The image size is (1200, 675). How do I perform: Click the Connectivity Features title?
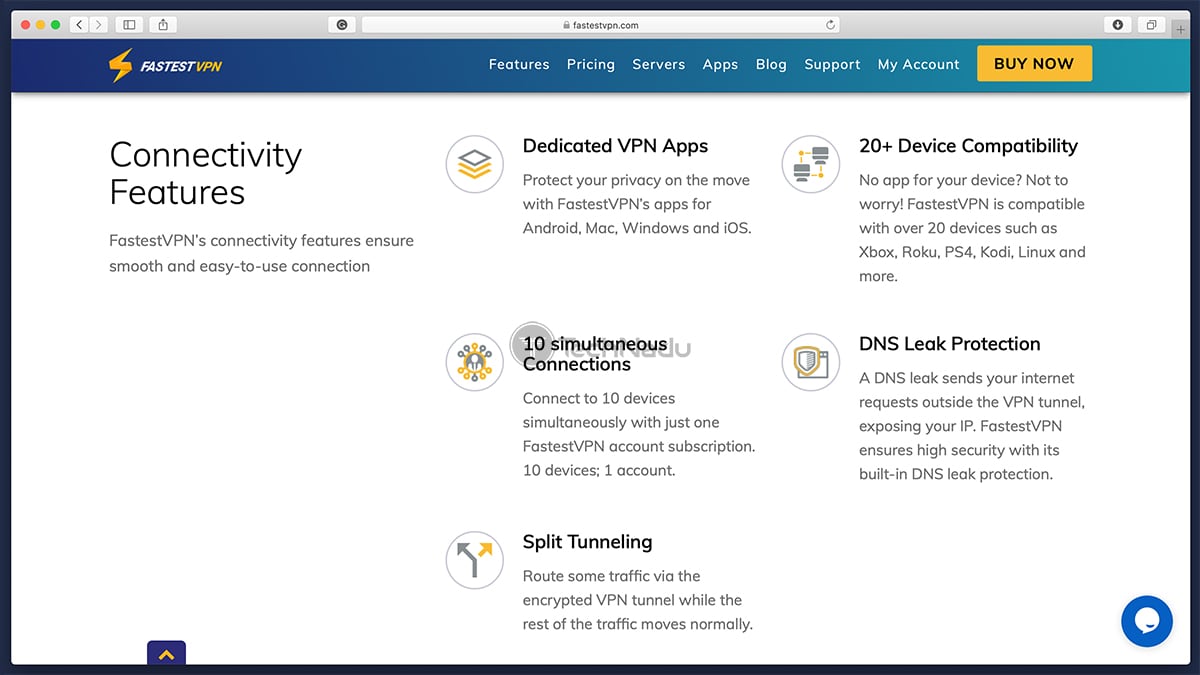coord(205,173)
